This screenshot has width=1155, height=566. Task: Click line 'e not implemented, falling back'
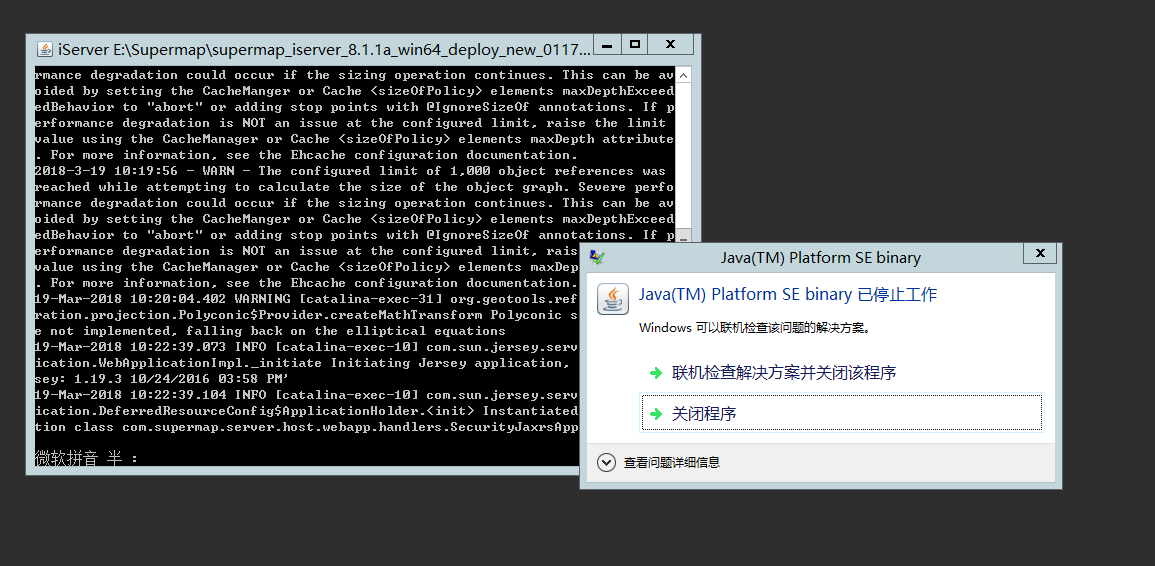click(x=270, y=331)
